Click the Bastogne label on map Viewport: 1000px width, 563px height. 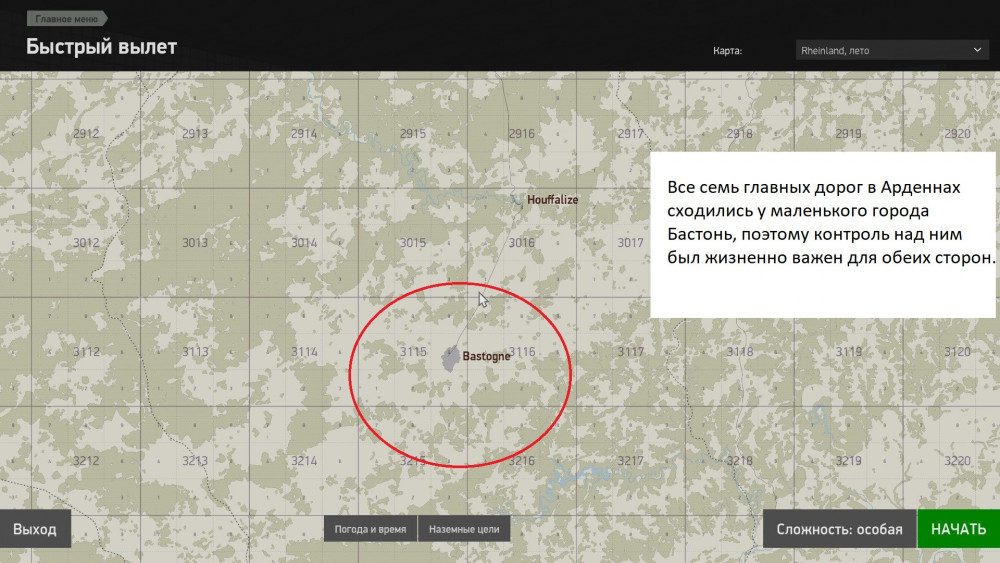(486, 356)
